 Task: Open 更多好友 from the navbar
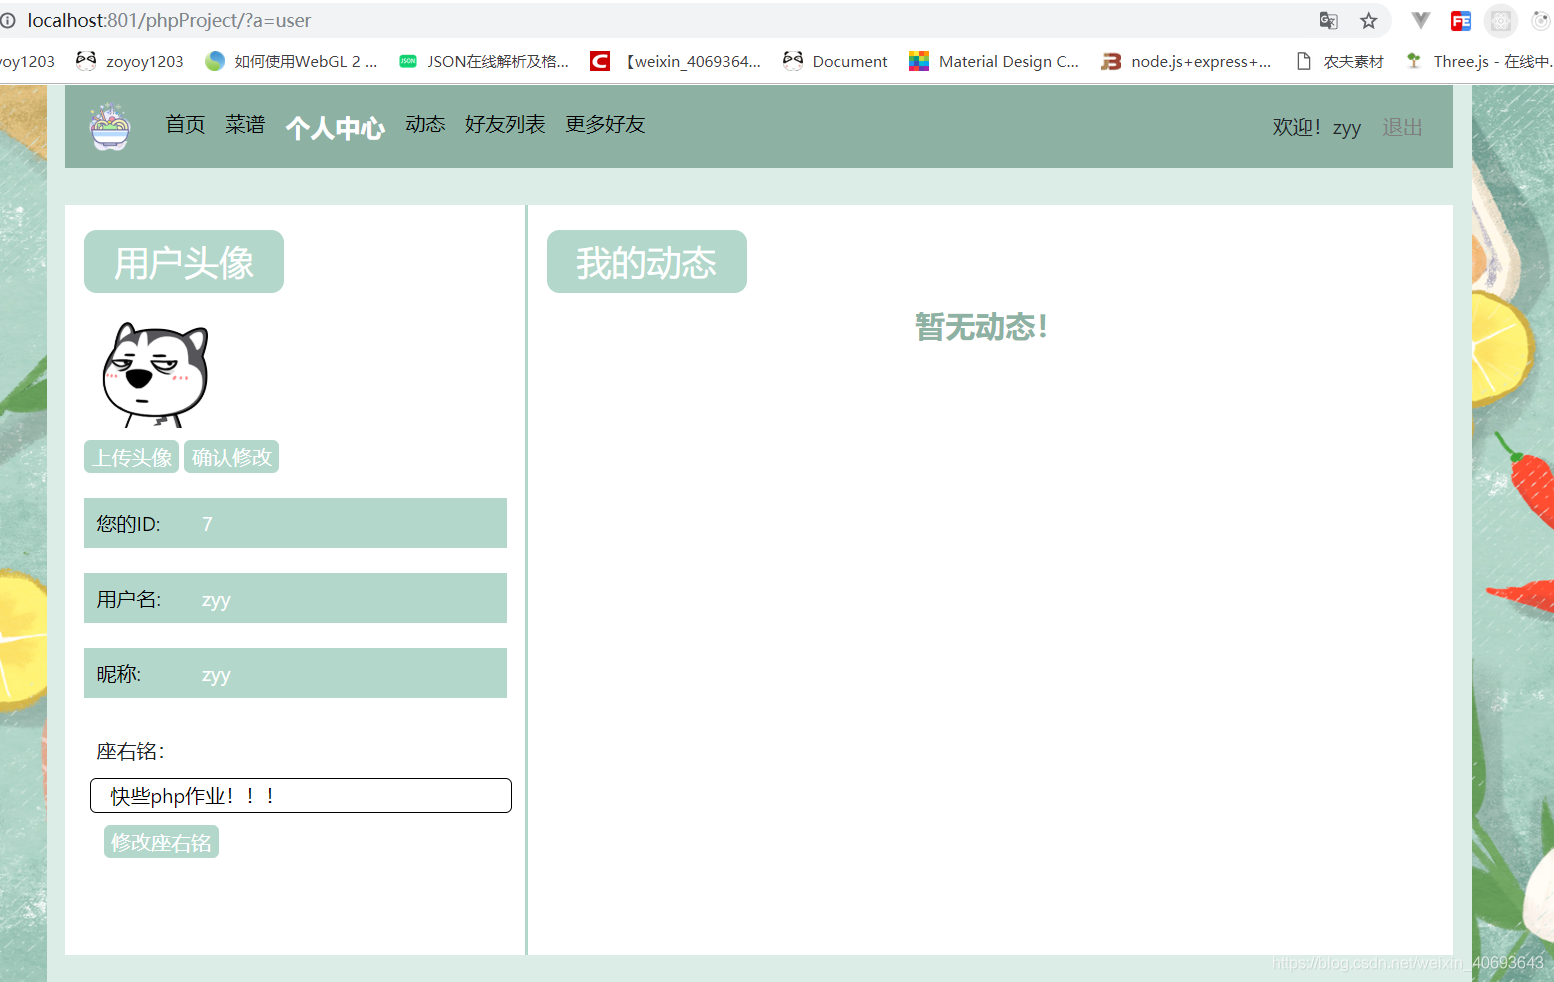click(605, 125)
